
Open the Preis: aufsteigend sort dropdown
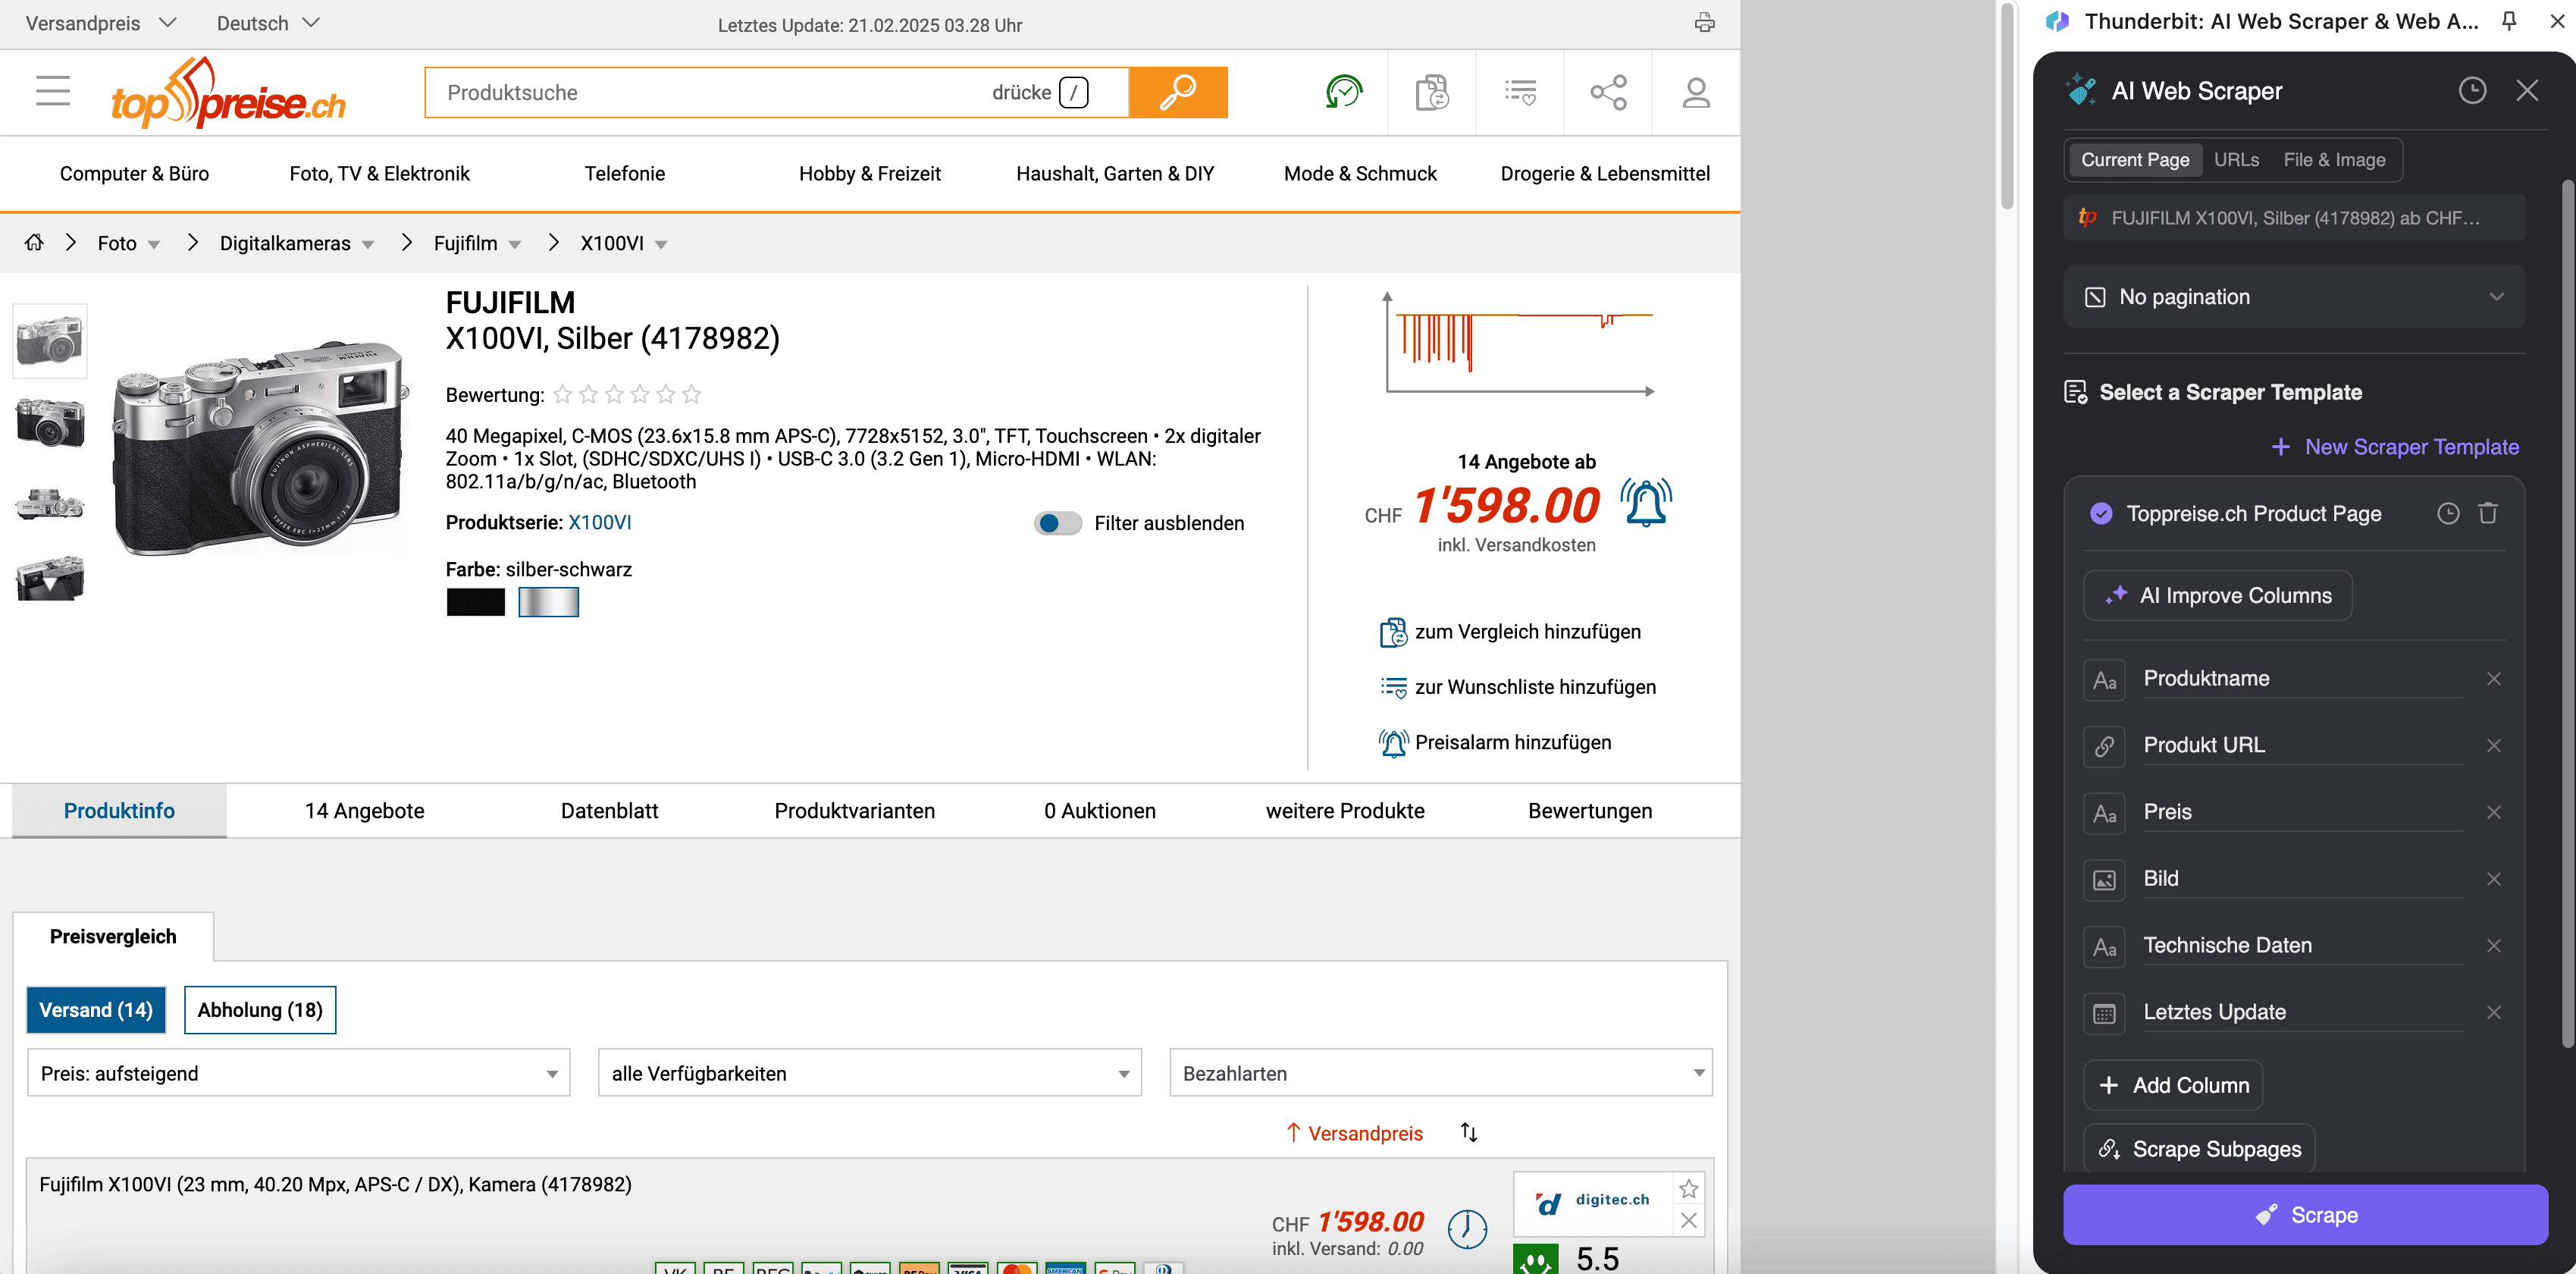coord(298,1073)
